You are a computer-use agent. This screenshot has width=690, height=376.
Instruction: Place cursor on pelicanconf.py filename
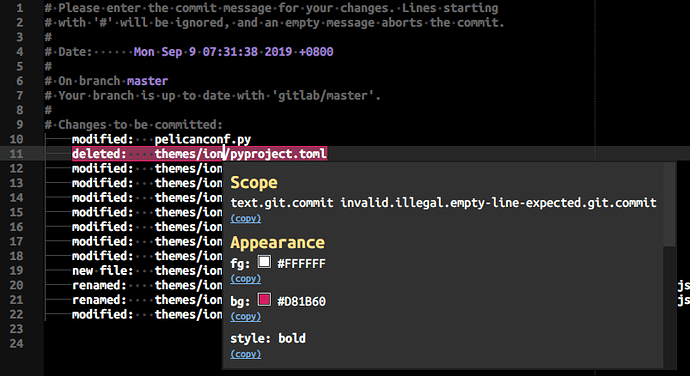(x=202, y=140)
